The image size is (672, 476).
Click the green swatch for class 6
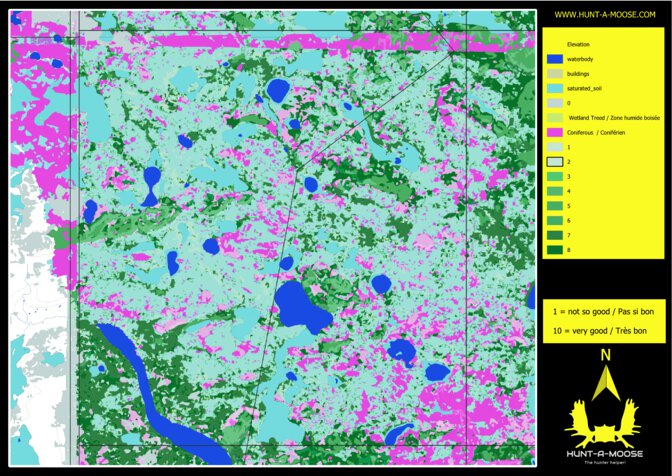[x=555, y=221]
